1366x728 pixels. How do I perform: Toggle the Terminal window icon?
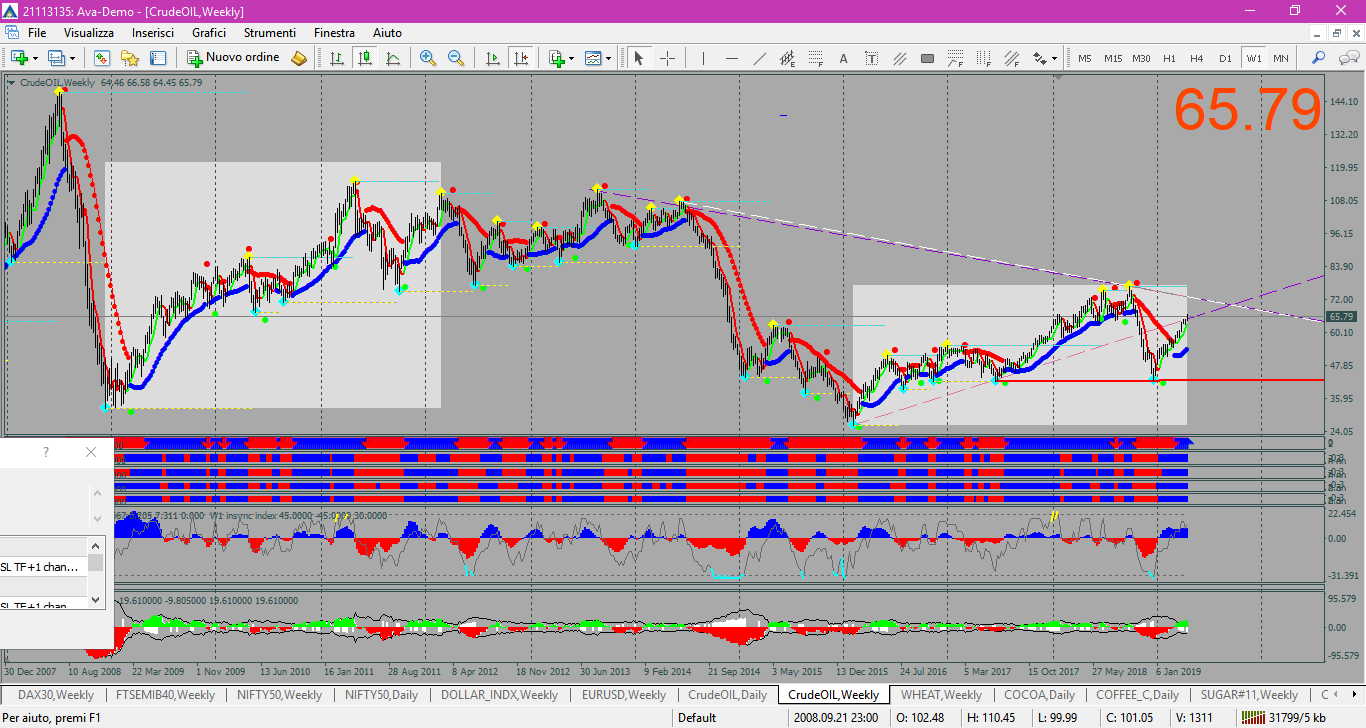[x=157, y=58]
